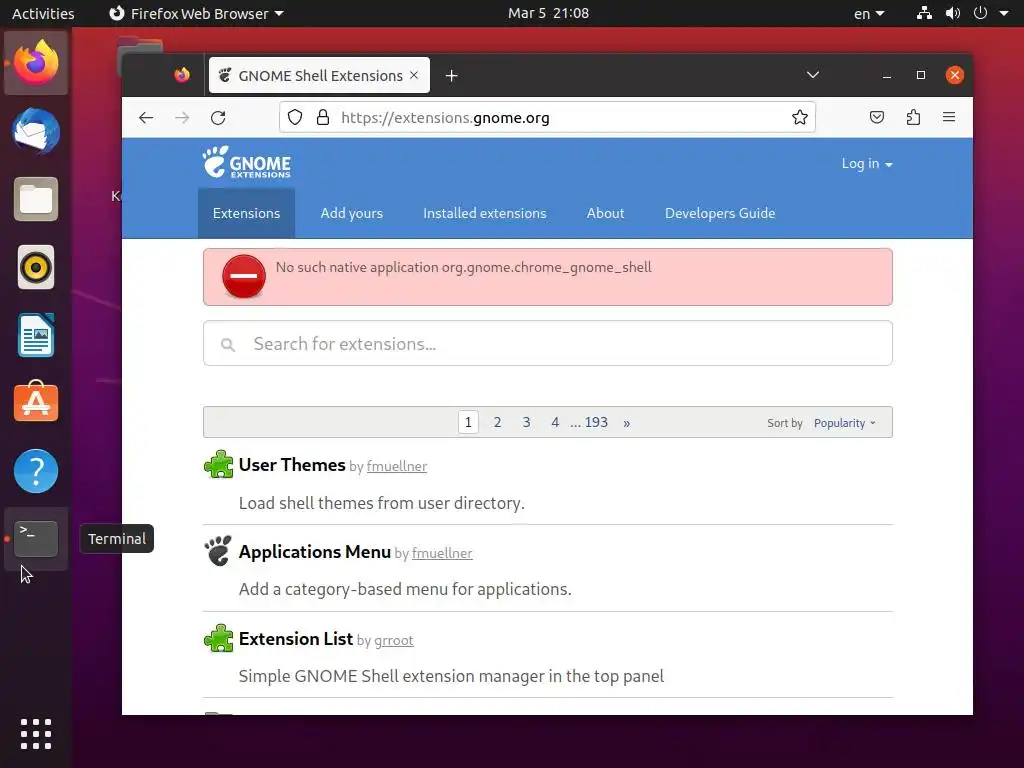Select the GNOME Shell Extensions browser tab

[x=319, y=75]
